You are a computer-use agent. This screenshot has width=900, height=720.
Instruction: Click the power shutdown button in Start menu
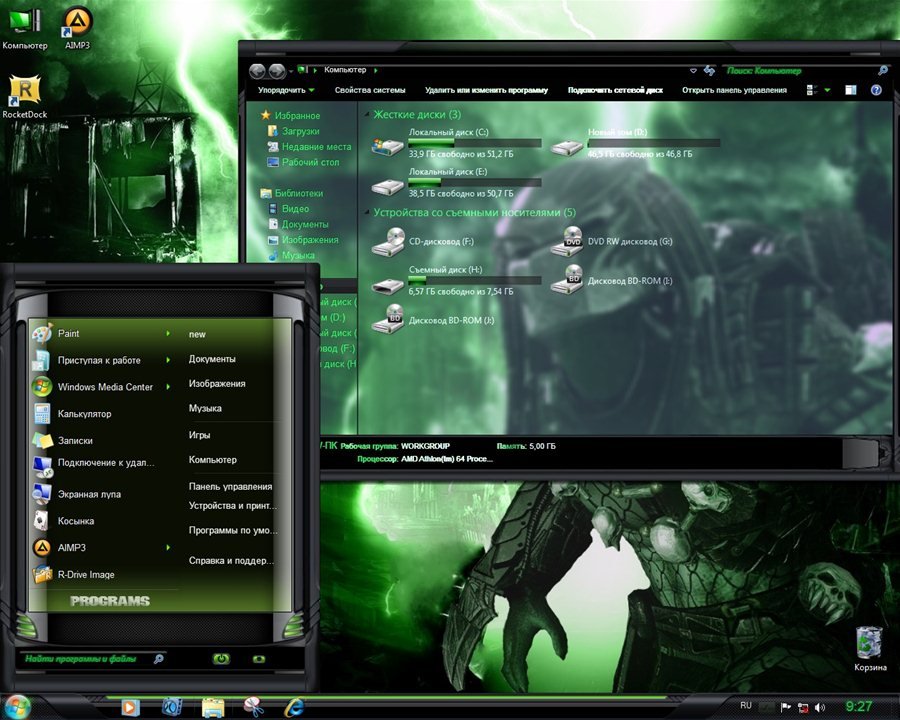click(221, 659)
